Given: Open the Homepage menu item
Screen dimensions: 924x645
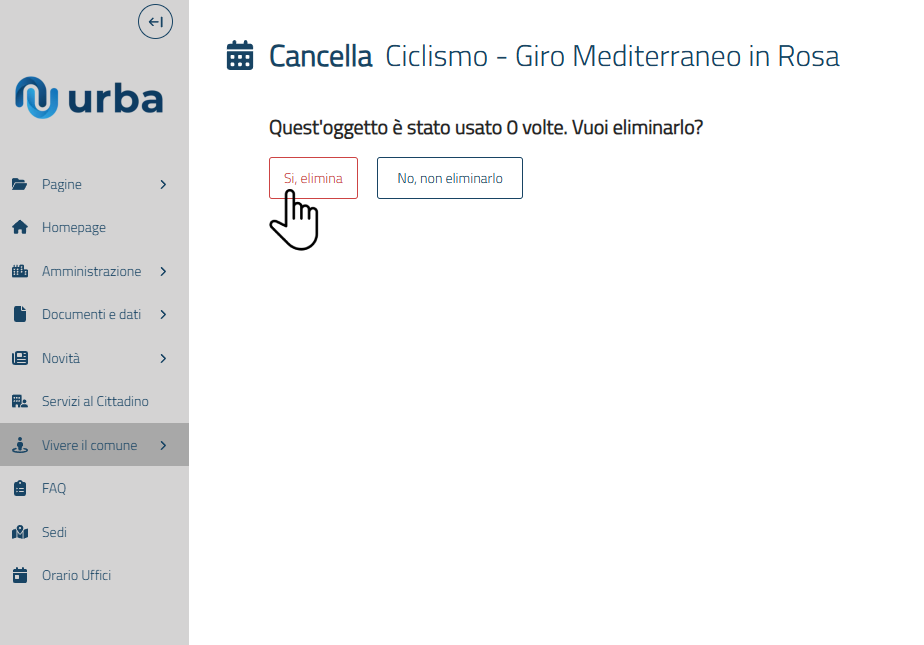Looking at the screenshot, I should (73, 228).
